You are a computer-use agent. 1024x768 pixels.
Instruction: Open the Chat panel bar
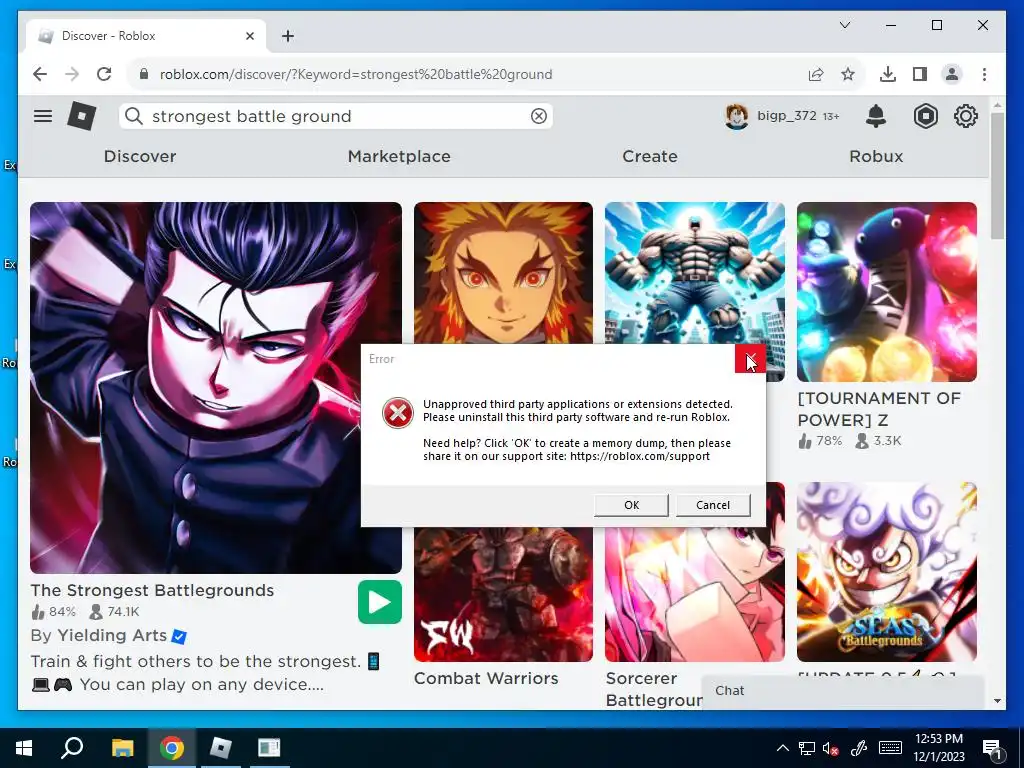842,691
